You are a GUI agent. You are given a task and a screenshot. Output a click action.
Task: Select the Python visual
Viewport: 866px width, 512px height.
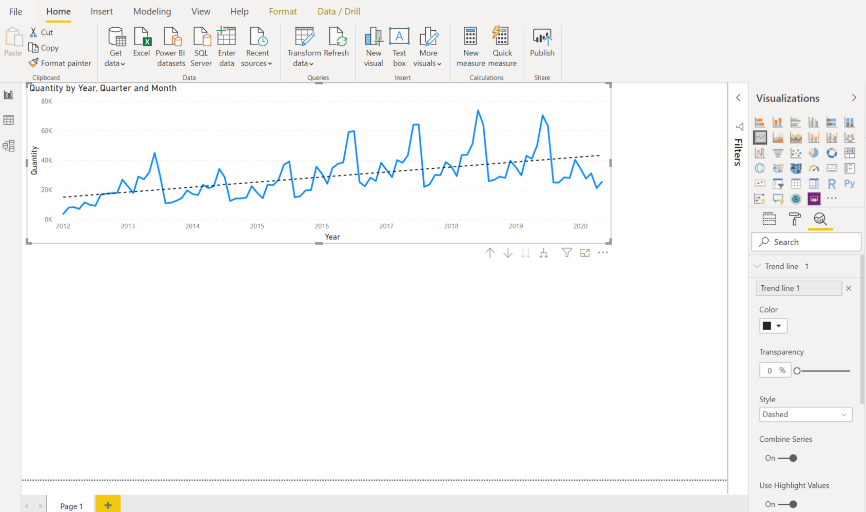[x=849, y=184]
